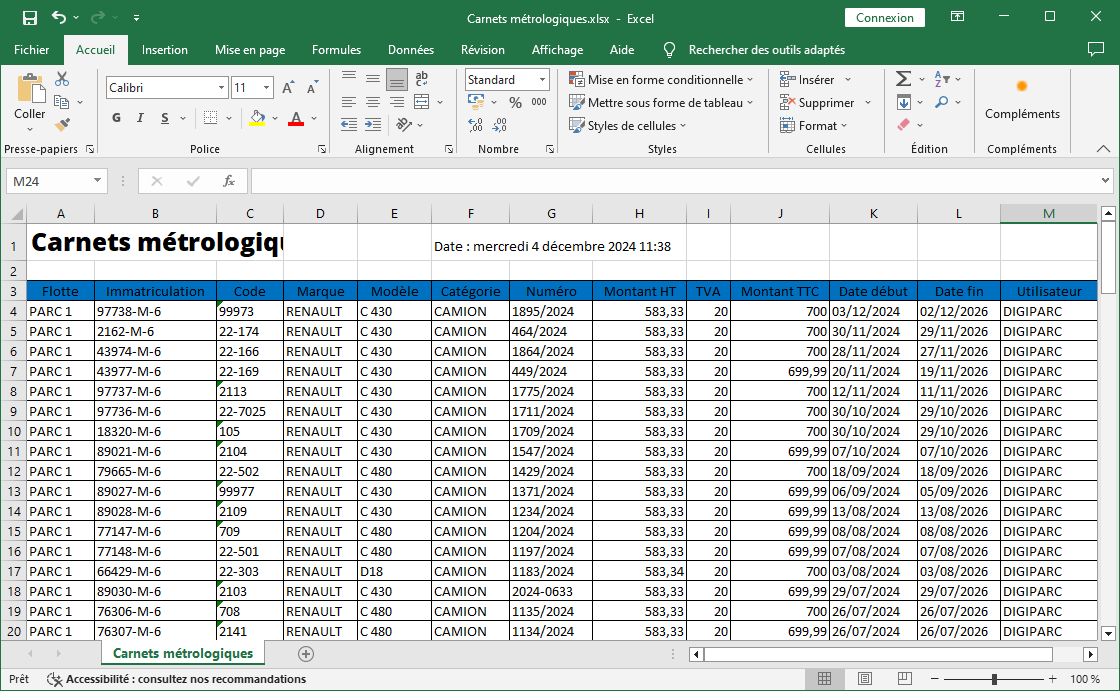
Task: Open Styles de cellules gallery
Action: [x=627, y=125]
